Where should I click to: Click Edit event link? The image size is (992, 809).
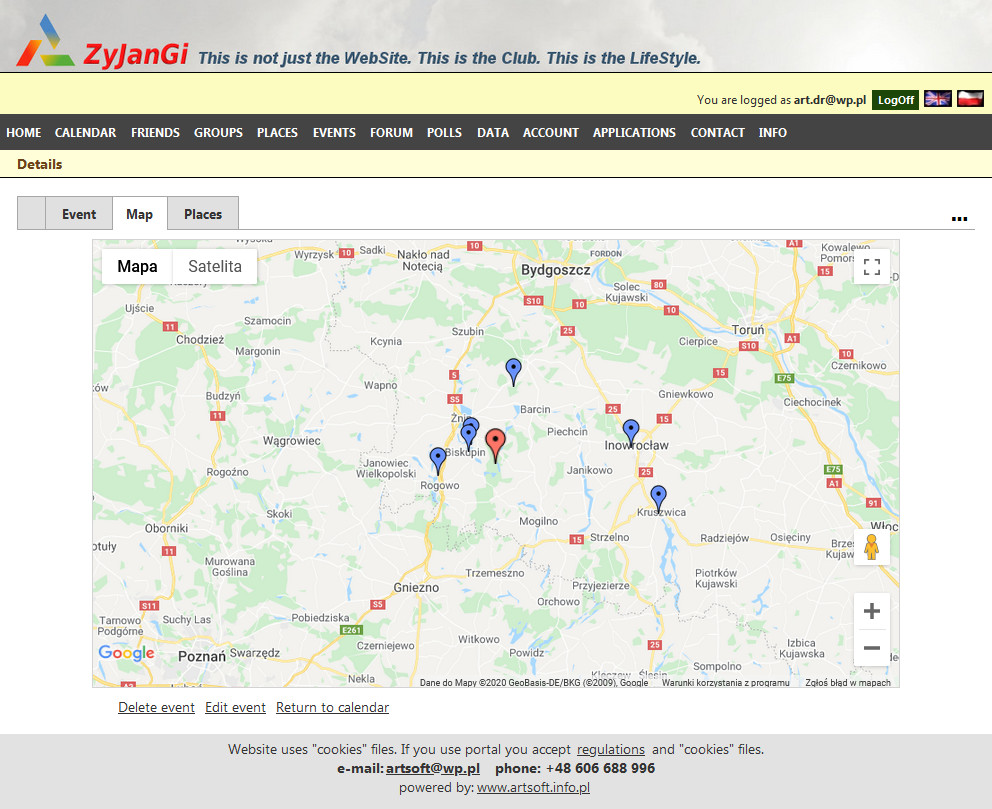pos(235,707)
